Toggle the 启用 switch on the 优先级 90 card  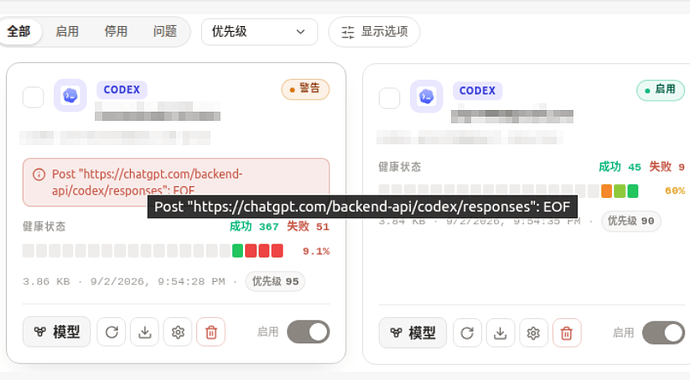pos(664,333)
